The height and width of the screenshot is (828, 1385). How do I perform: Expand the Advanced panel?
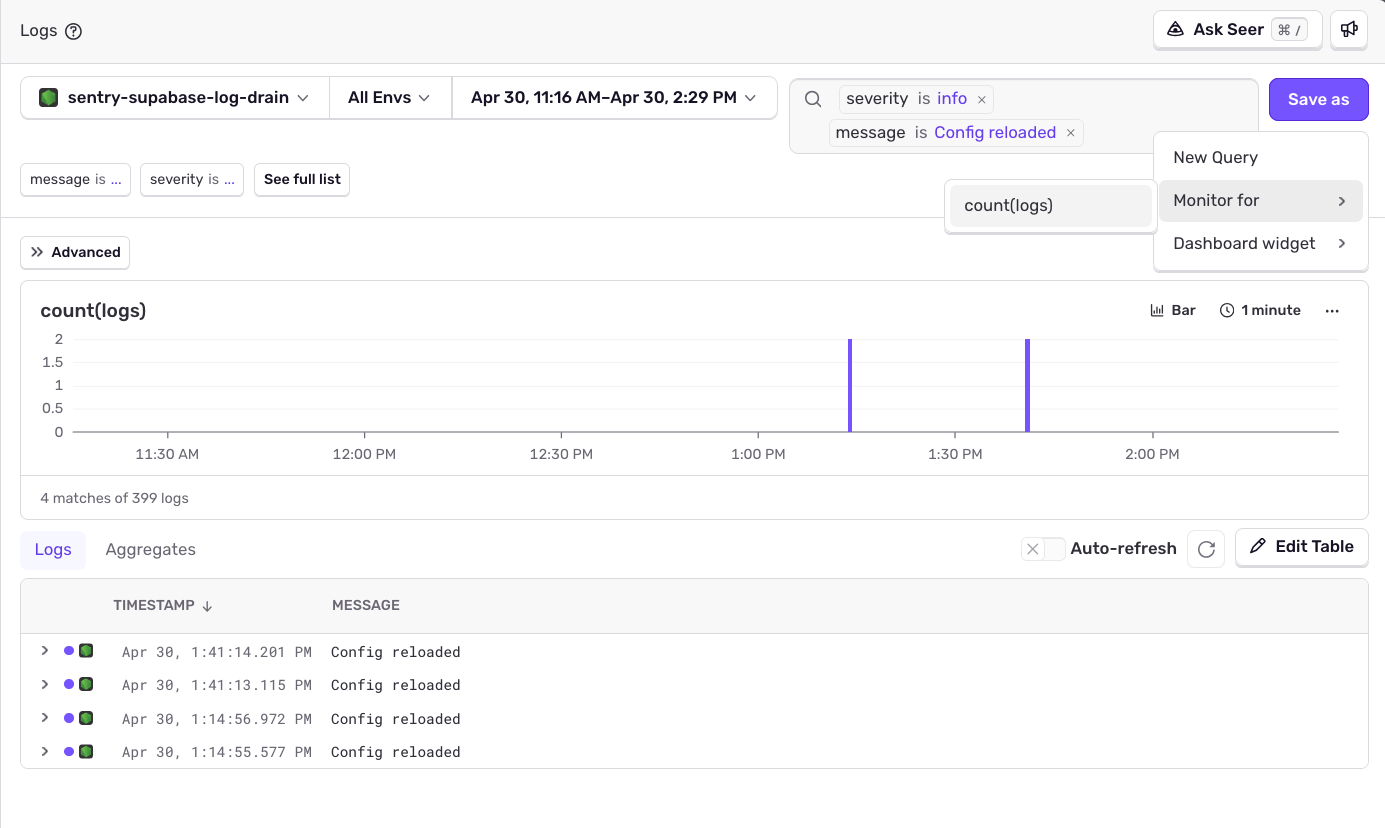pos(75,252)
